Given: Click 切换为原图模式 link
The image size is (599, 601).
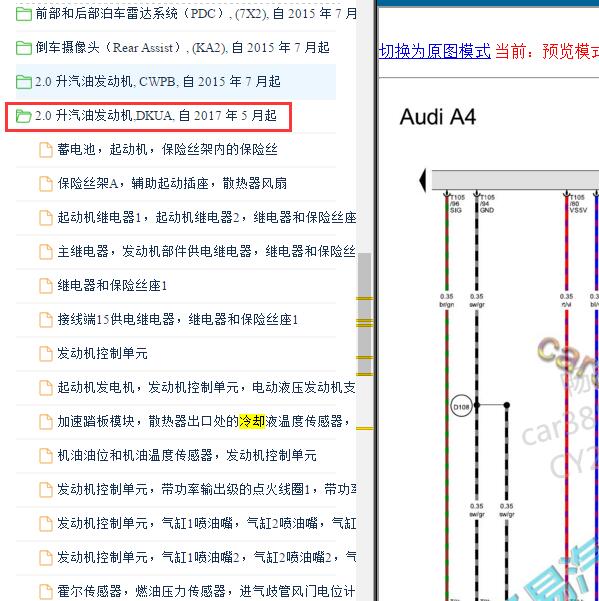Looking at the screenshot, I should pos(435,51).
